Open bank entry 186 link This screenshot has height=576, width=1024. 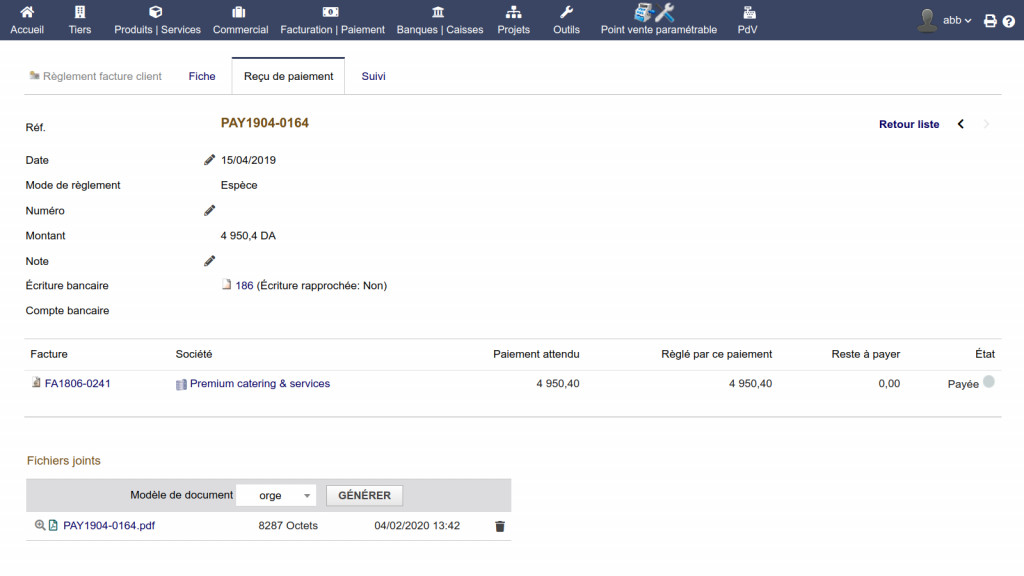[244, 285]
